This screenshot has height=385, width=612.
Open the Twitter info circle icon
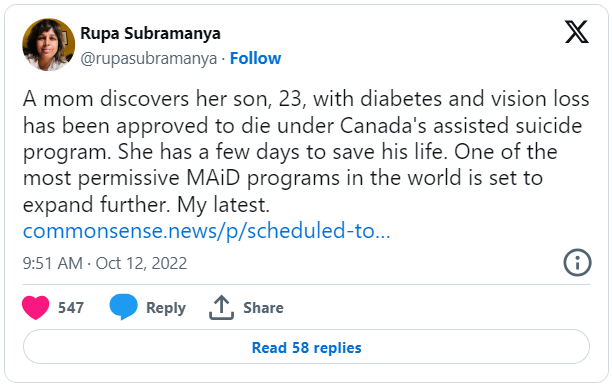click(577, 262)
